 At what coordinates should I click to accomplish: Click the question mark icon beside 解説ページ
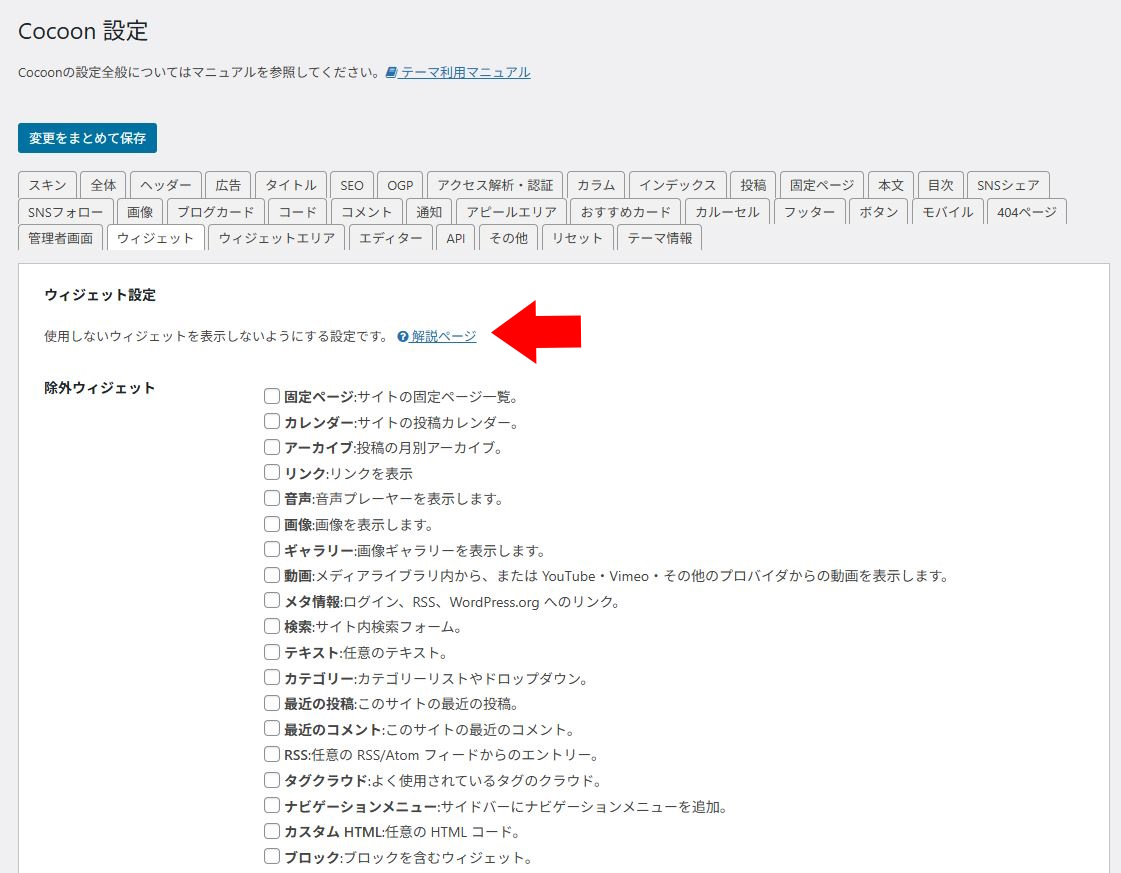[403, 337]
